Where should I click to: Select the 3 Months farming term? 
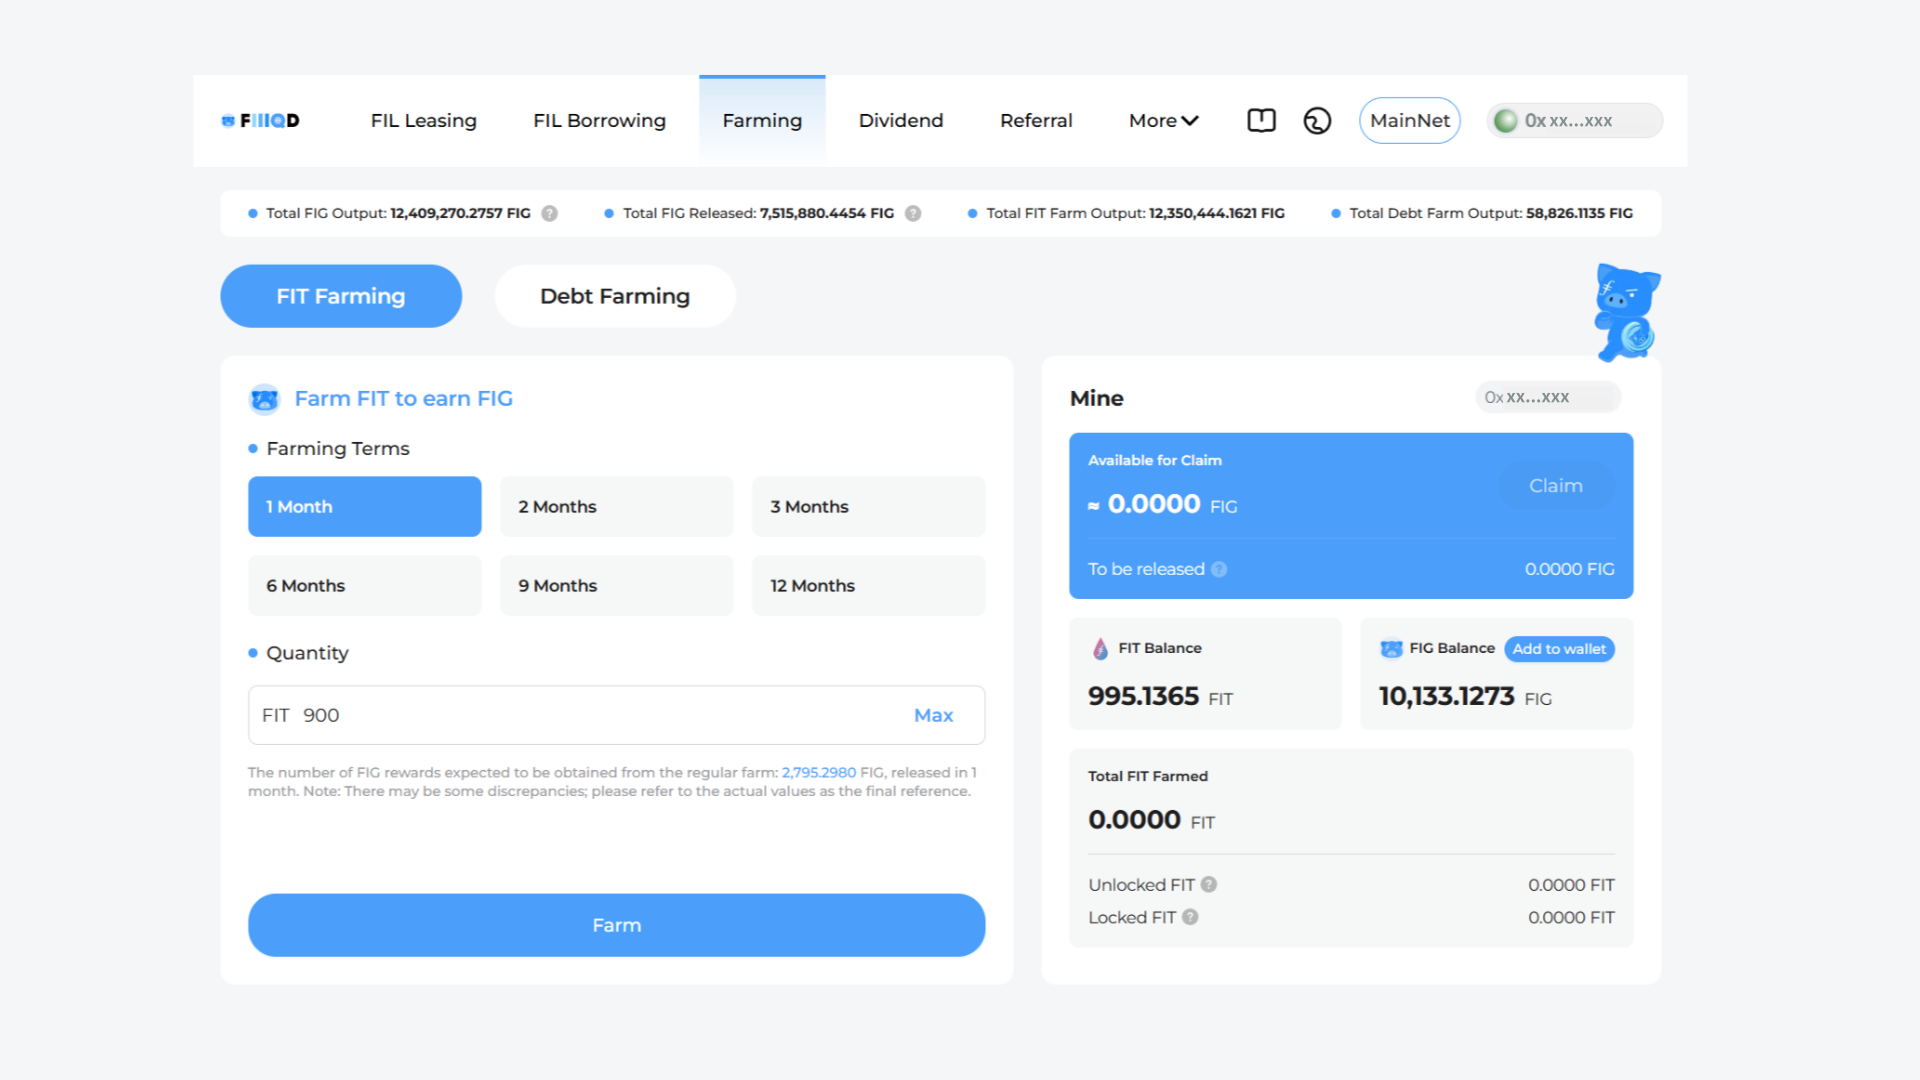[868, 507]
